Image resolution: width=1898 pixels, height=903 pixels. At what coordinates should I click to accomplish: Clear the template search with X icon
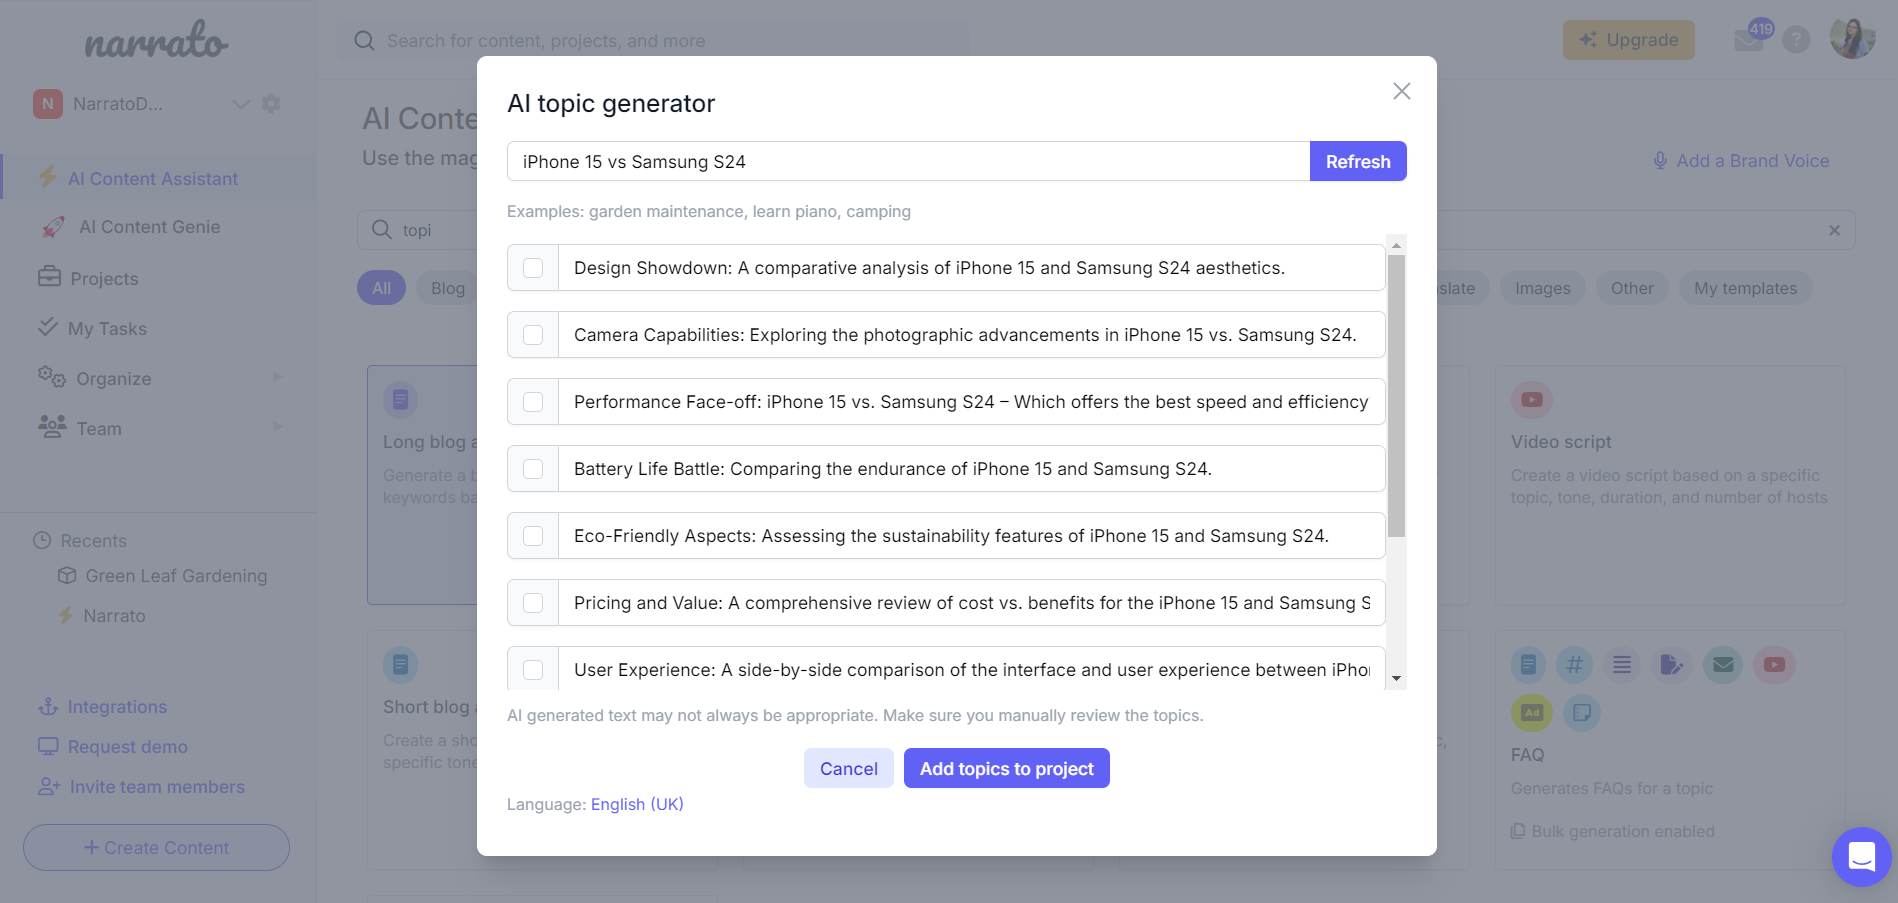[x=1834, y=230]
